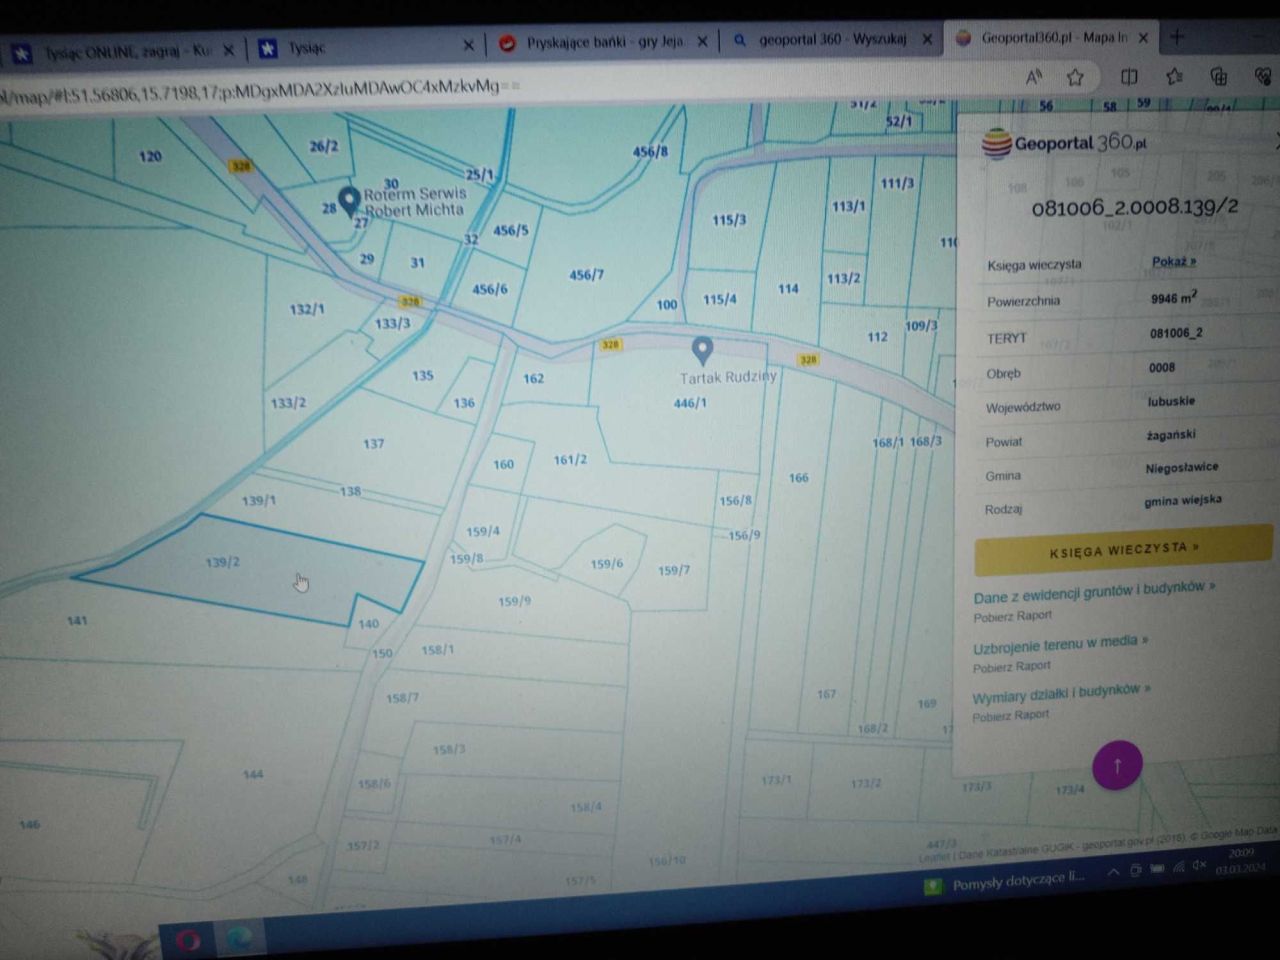Select parcel 139/1 on the map

click(259, 499)
